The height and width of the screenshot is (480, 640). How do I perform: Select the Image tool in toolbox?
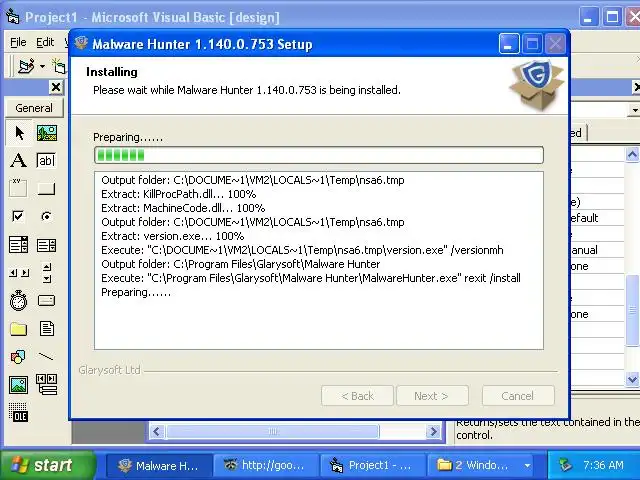19,385
